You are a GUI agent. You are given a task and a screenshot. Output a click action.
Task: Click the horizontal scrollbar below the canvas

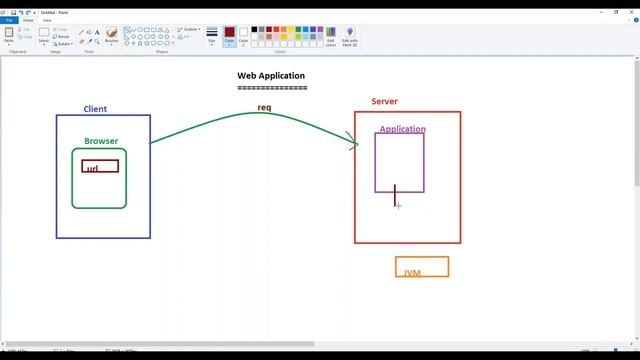click(160, 344)
